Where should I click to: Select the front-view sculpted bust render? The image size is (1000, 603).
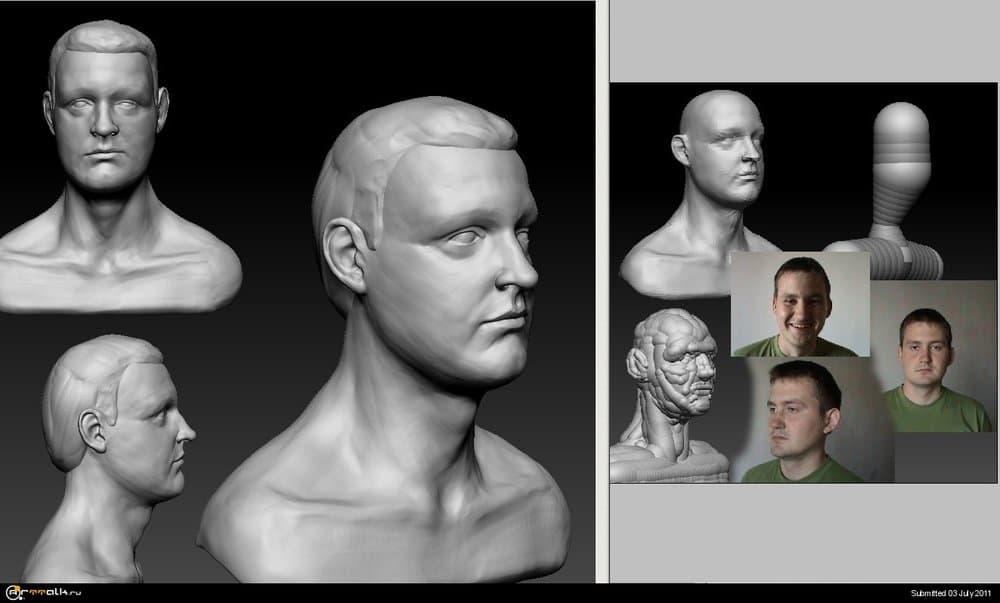[x=110, y=170]
